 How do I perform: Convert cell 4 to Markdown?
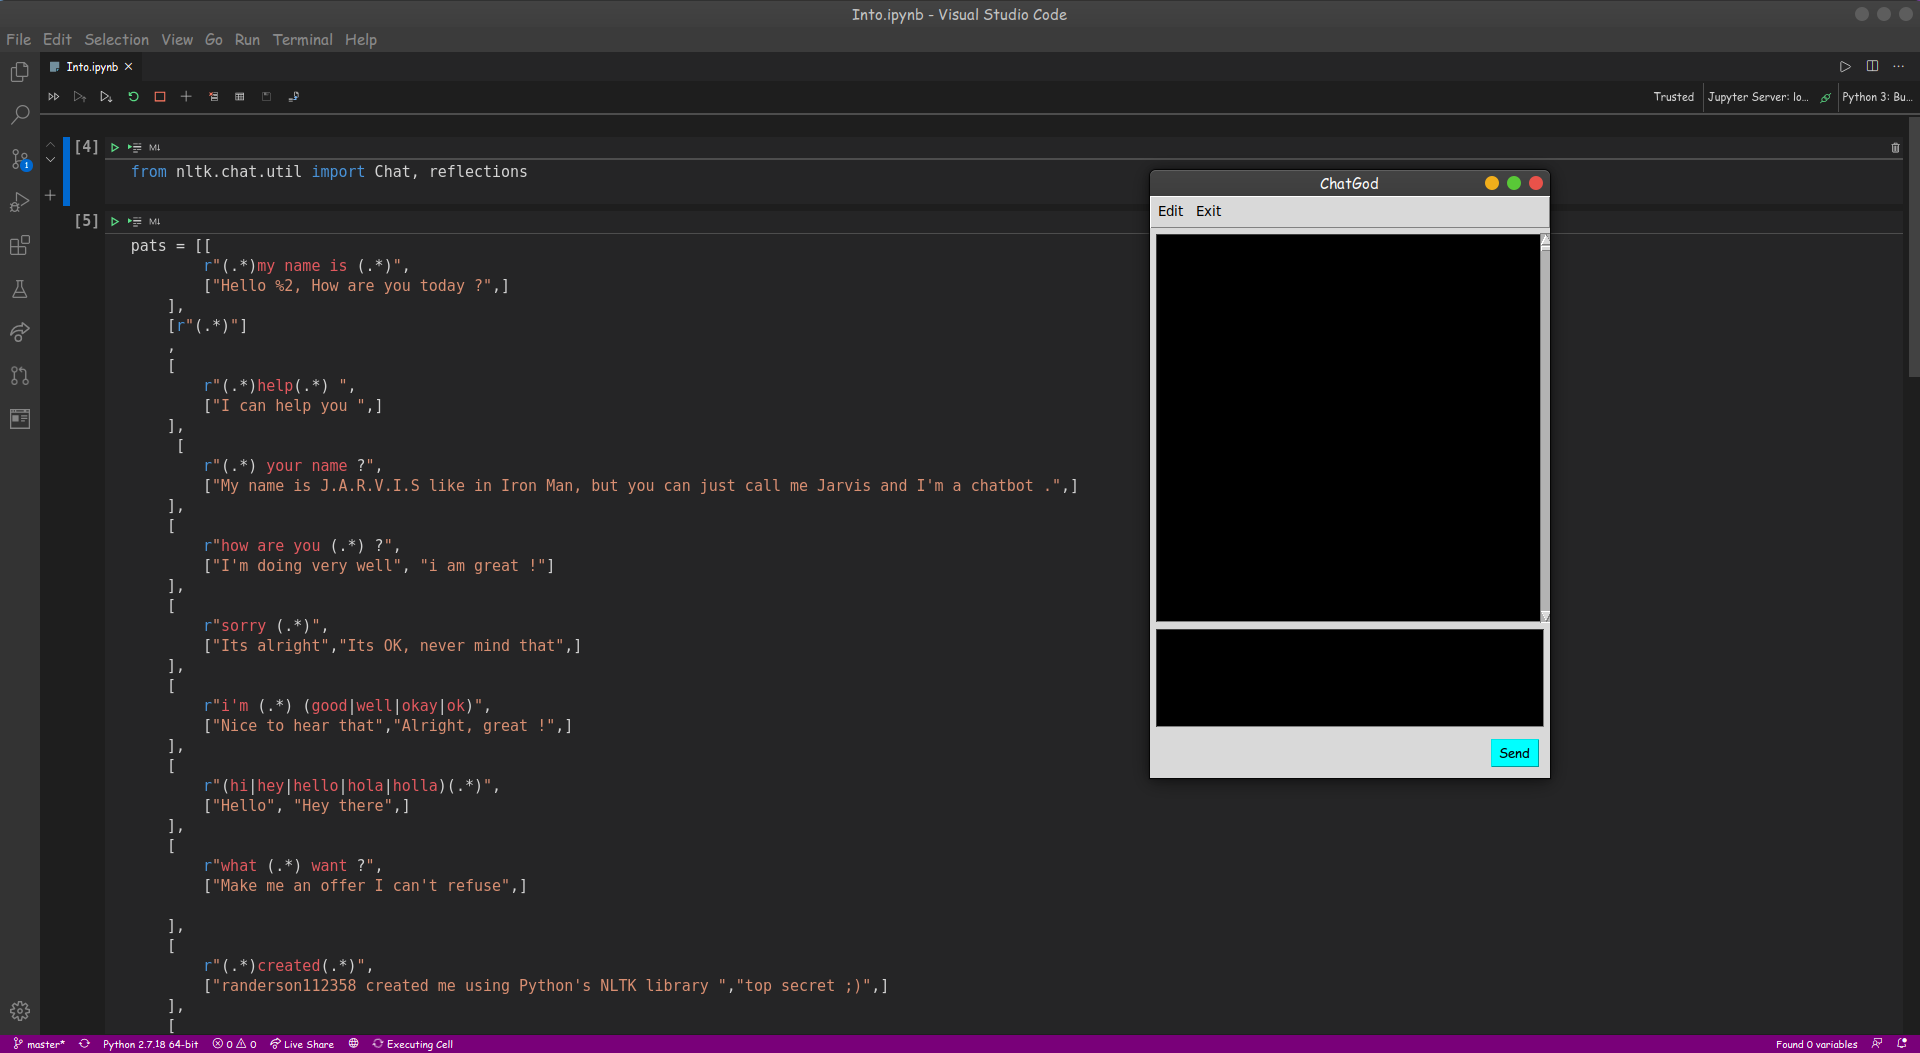coord(155,148)
